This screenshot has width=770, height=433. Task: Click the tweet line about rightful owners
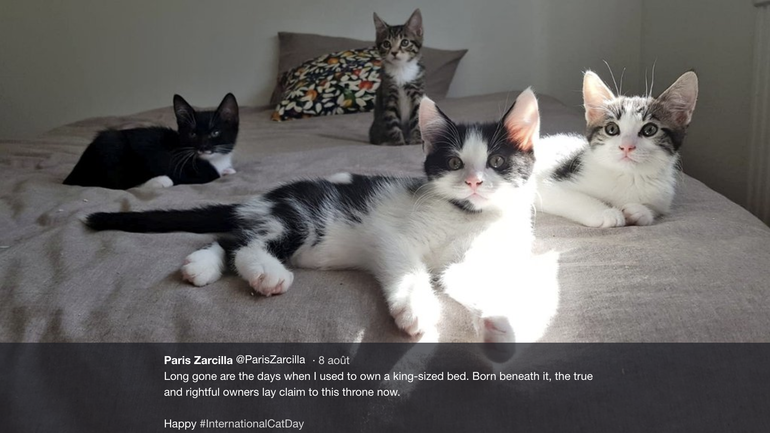pyautogui.click(x=282, y=392)
